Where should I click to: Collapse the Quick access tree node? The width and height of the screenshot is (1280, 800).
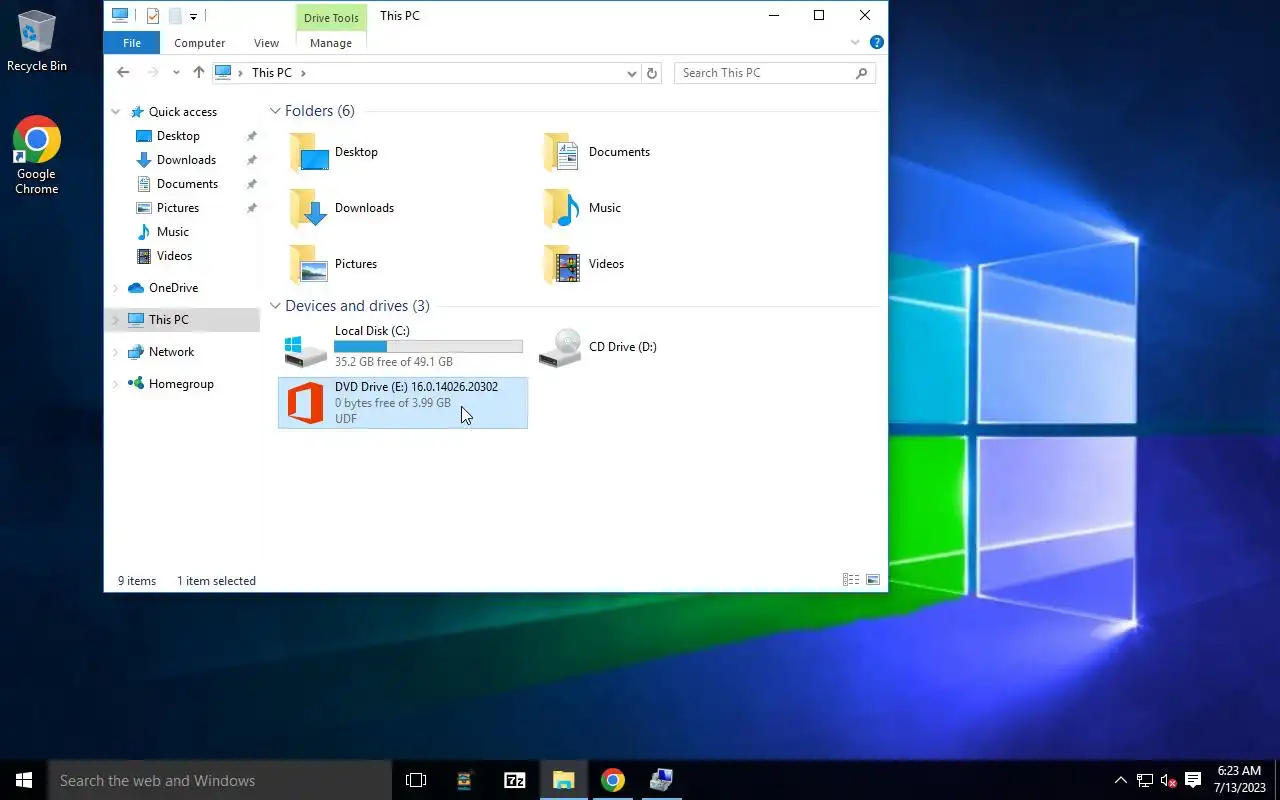[116, 112]
